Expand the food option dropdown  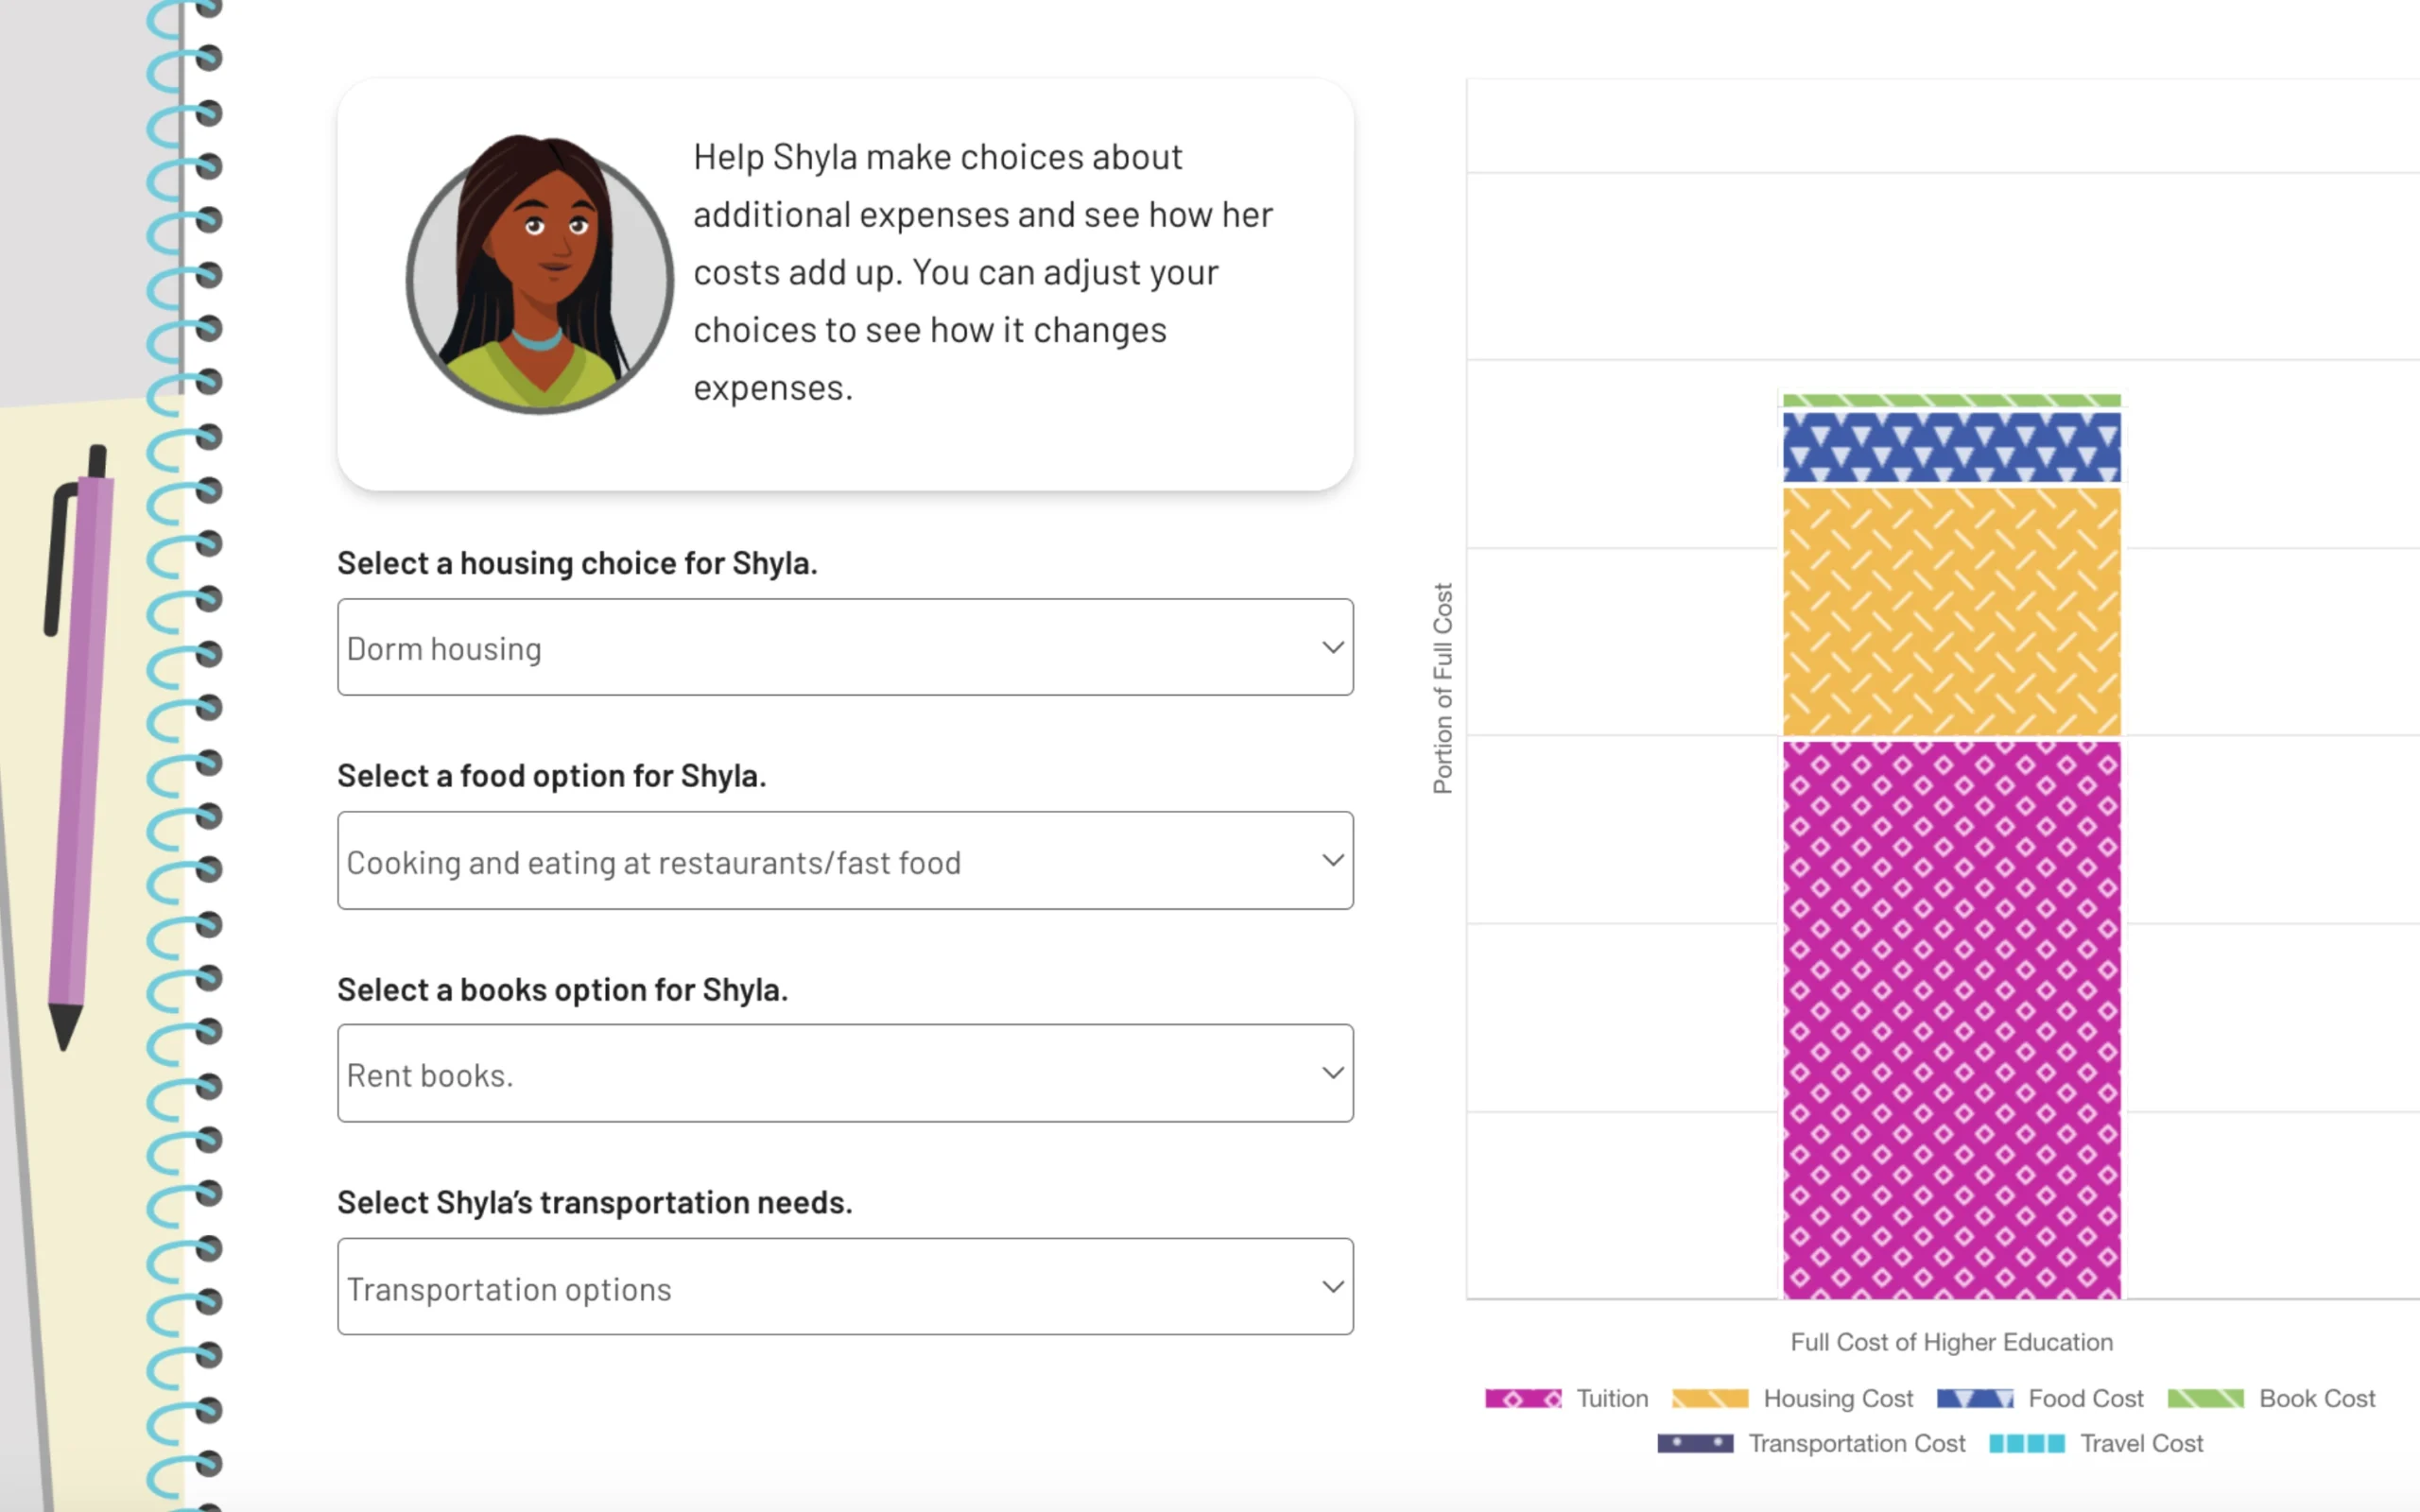(845, 861)
